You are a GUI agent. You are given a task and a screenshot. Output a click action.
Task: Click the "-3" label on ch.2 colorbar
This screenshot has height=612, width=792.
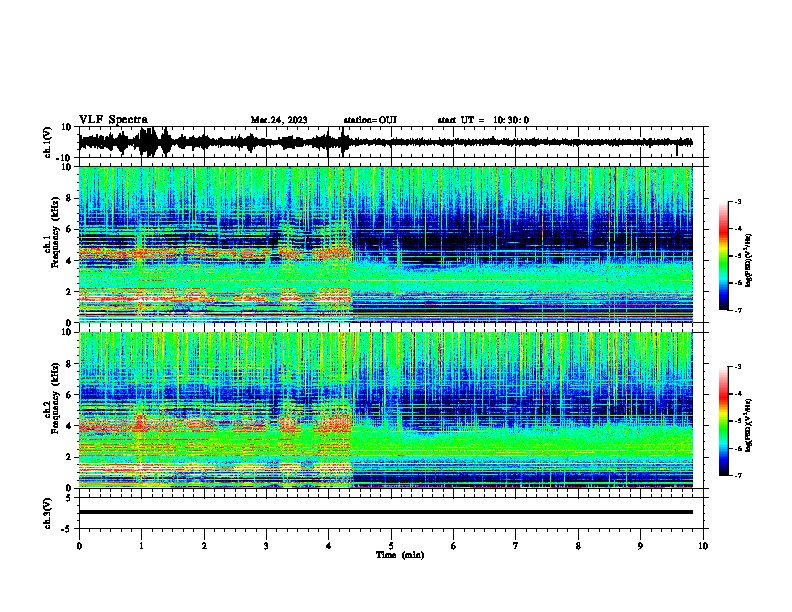tap(738, 367)
